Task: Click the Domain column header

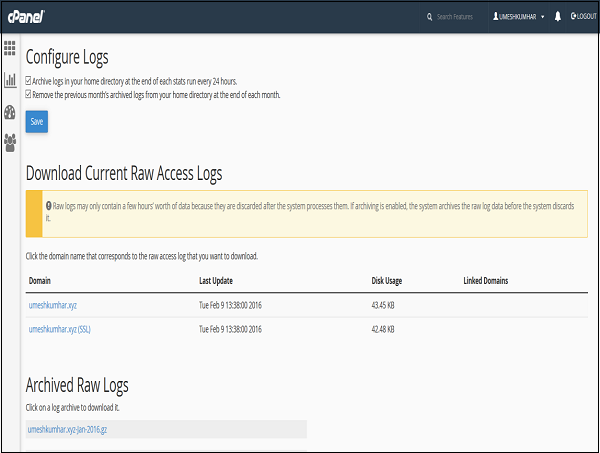Action: point(42,281)
